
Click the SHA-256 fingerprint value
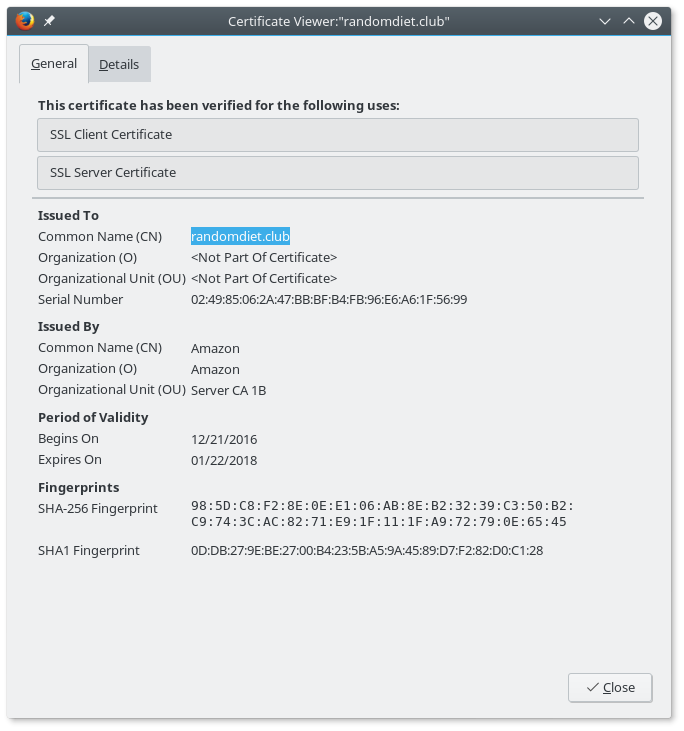coord(382,514)
